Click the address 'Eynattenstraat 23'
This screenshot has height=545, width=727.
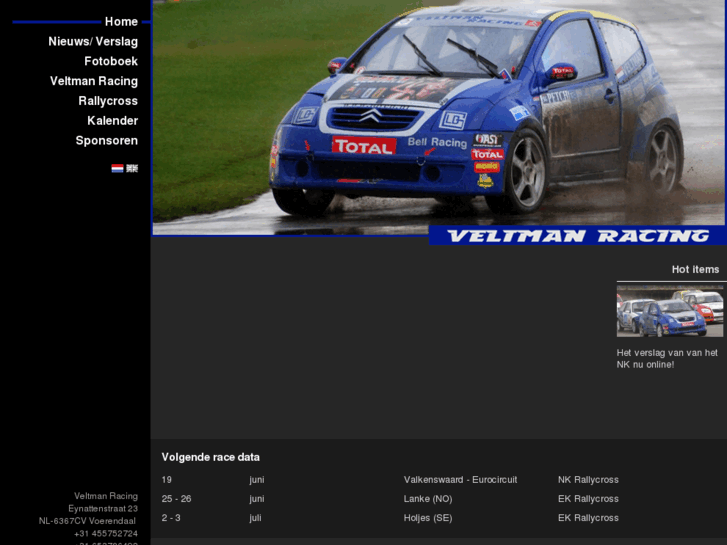[x=103, y=508]
